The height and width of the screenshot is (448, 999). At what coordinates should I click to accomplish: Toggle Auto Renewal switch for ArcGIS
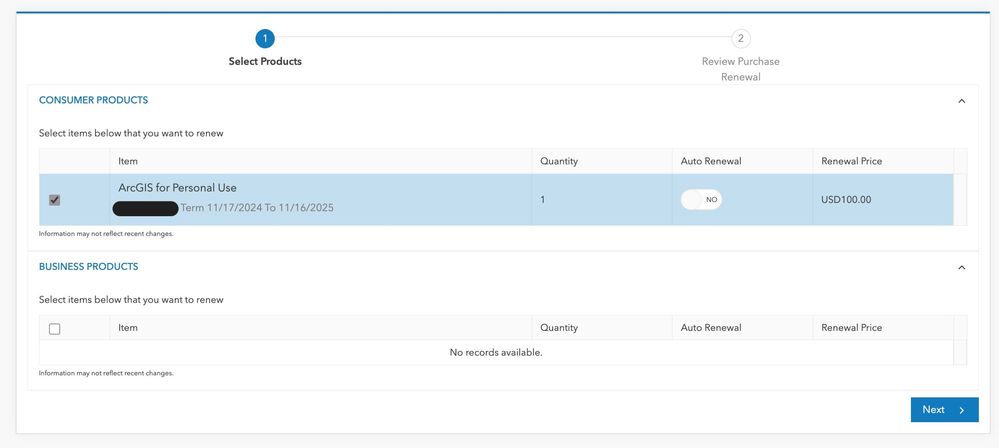point(701,200)
